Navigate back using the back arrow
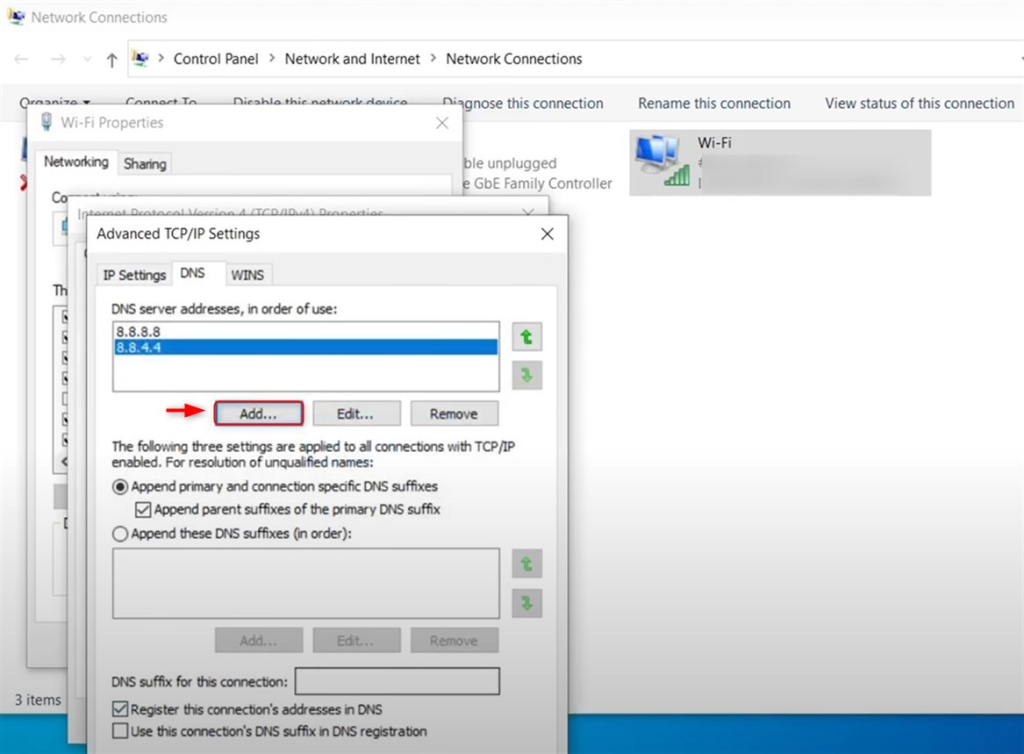The width and height of the screenshot is (1024, 754). [21, 59]
